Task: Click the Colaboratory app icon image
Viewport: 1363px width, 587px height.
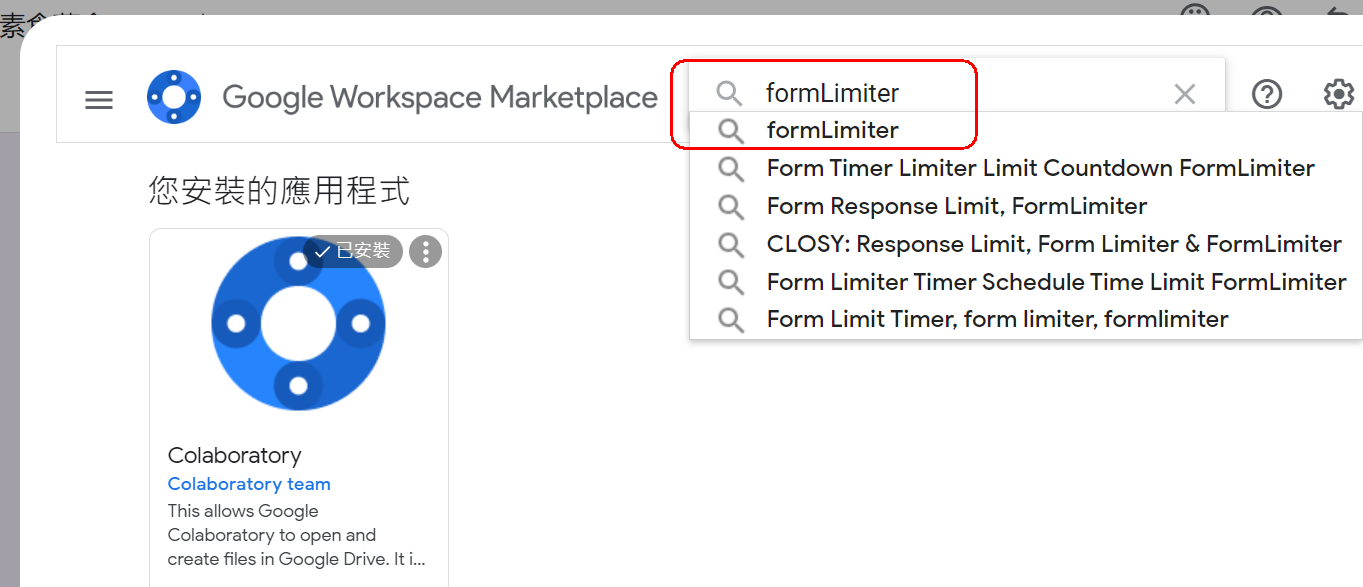Action: point(298,324)
